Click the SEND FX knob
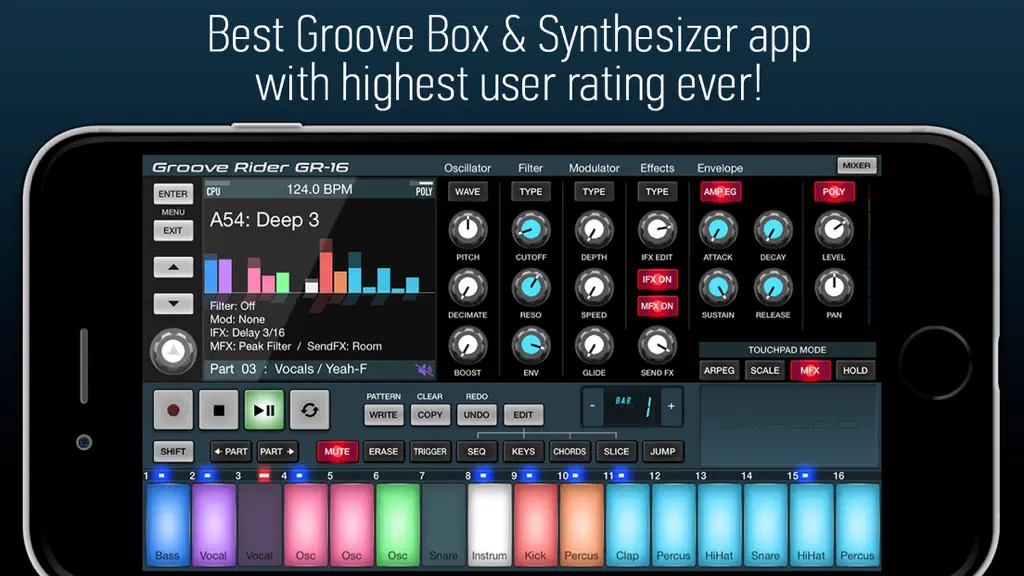Viewport: 1024px width, 576px height. coord(657,345)
